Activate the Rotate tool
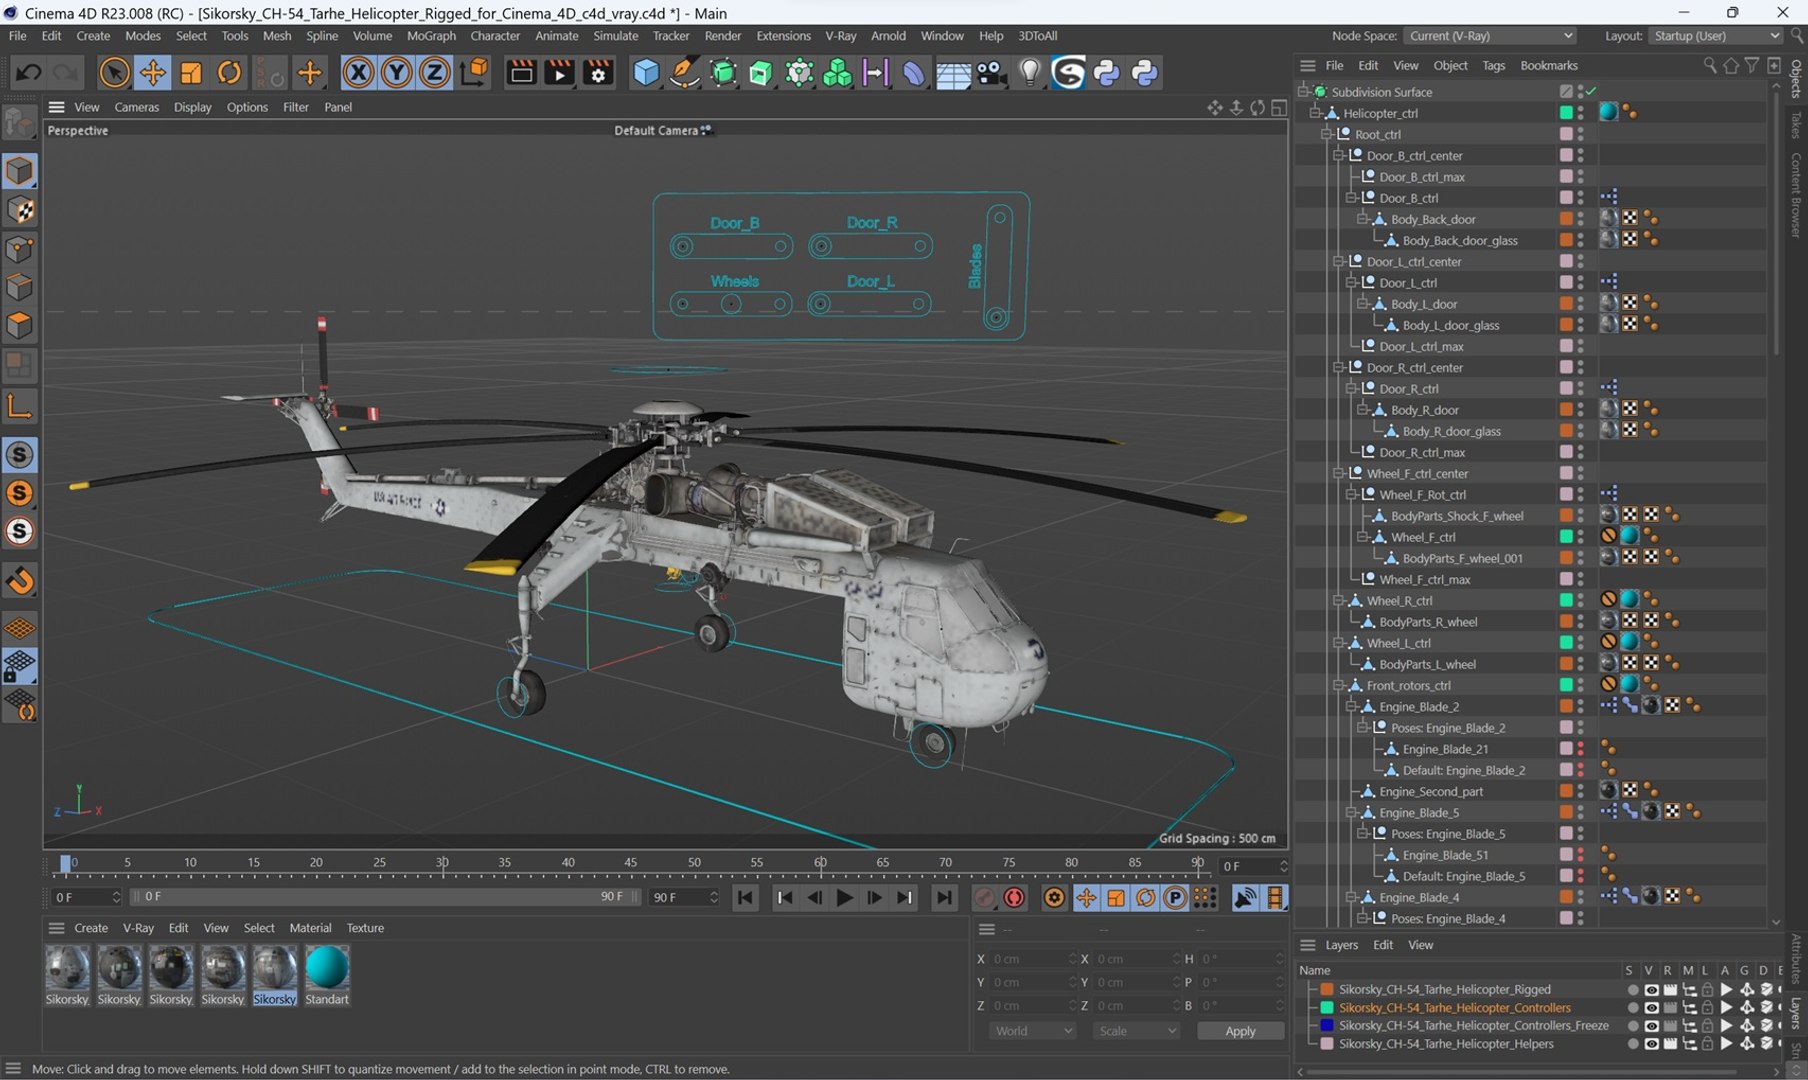Image resolution: width=1808 pixels, height=1080 pixels. (x=229, y=72)
